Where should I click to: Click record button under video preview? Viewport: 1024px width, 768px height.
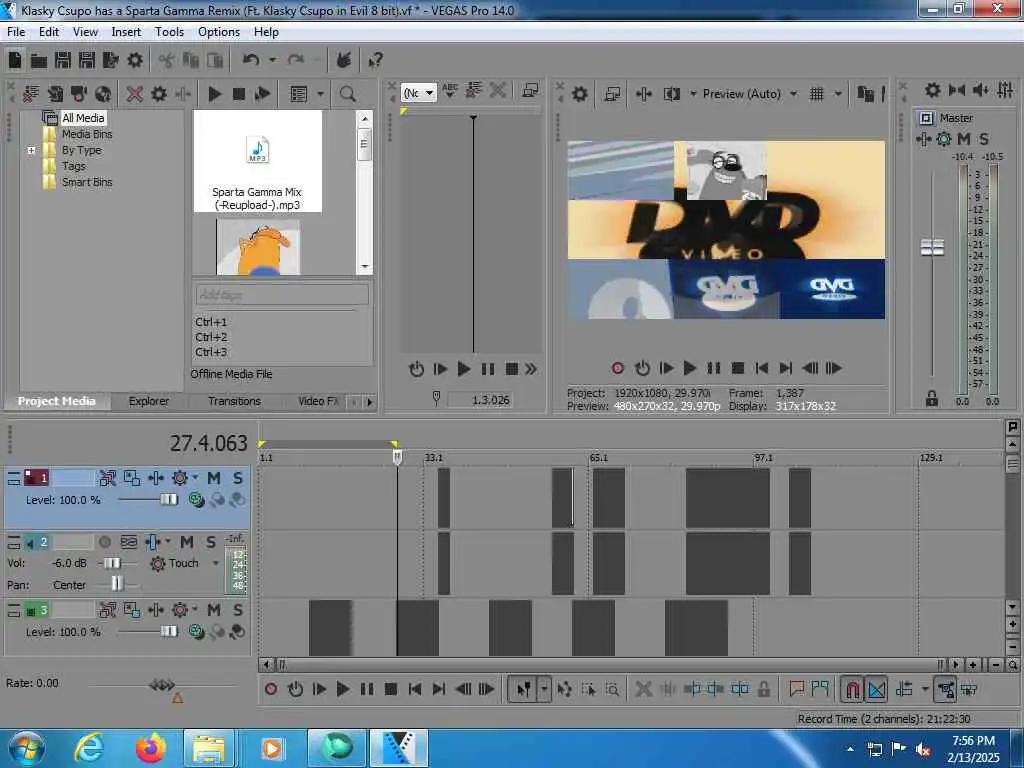point(617,368)
